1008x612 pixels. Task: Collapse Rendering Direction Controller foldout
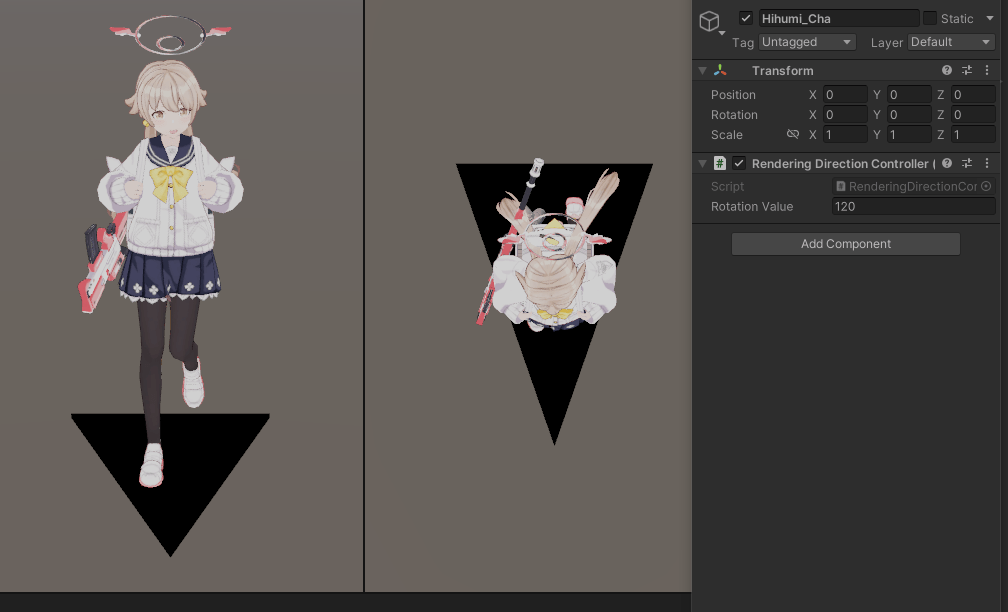tap(703, 163)
